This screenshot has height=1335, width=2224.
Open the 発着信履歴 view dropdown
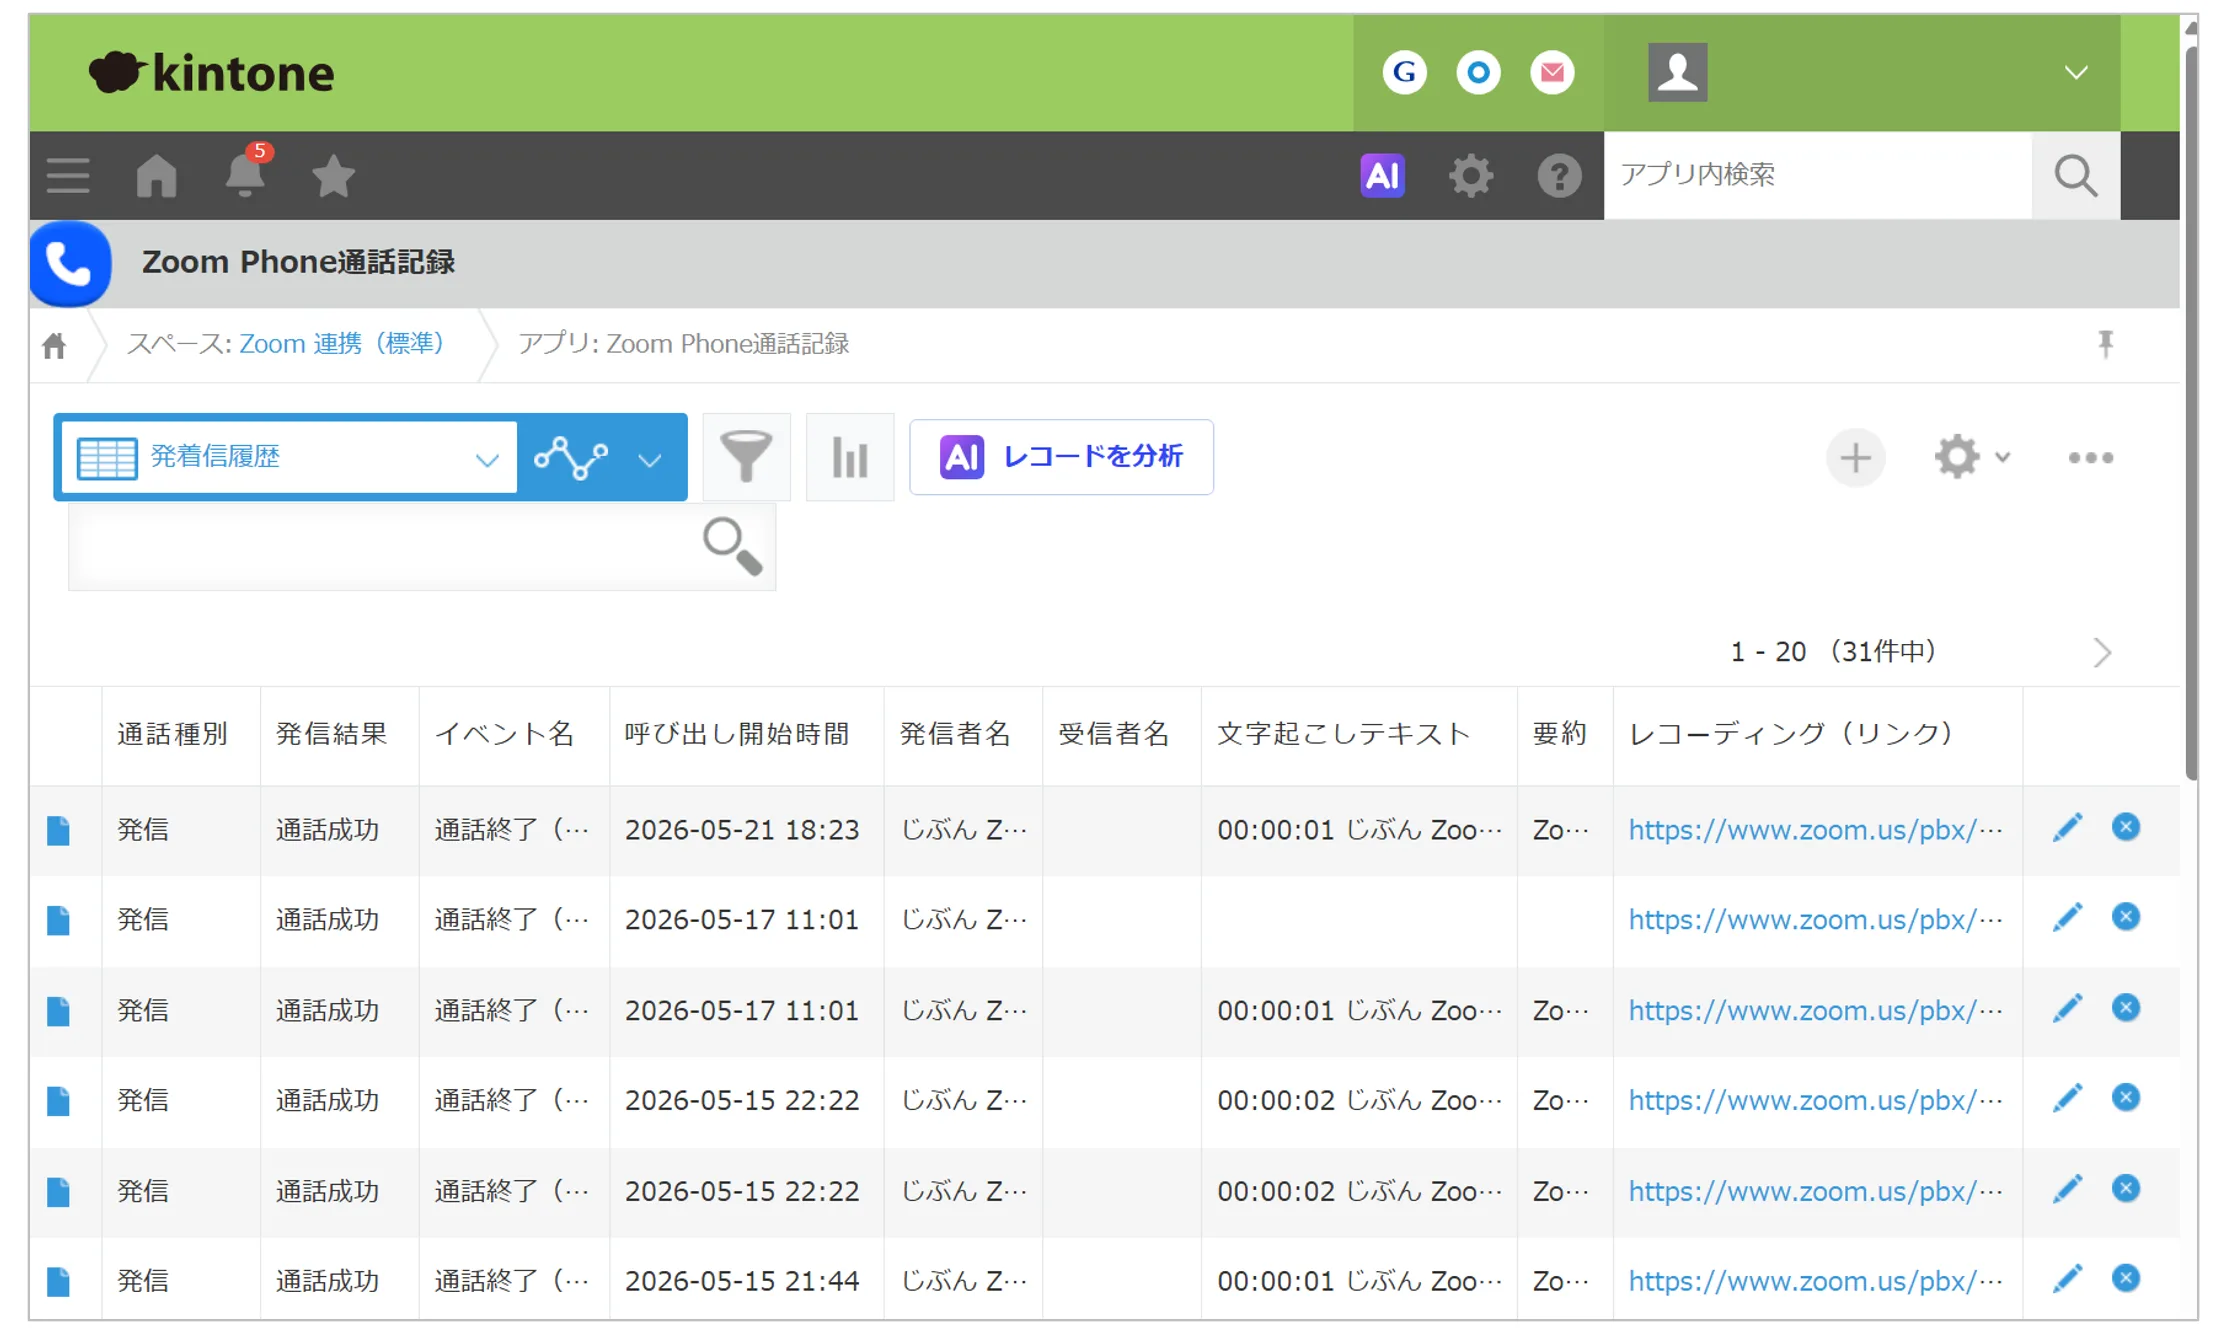tap(289, 457)
